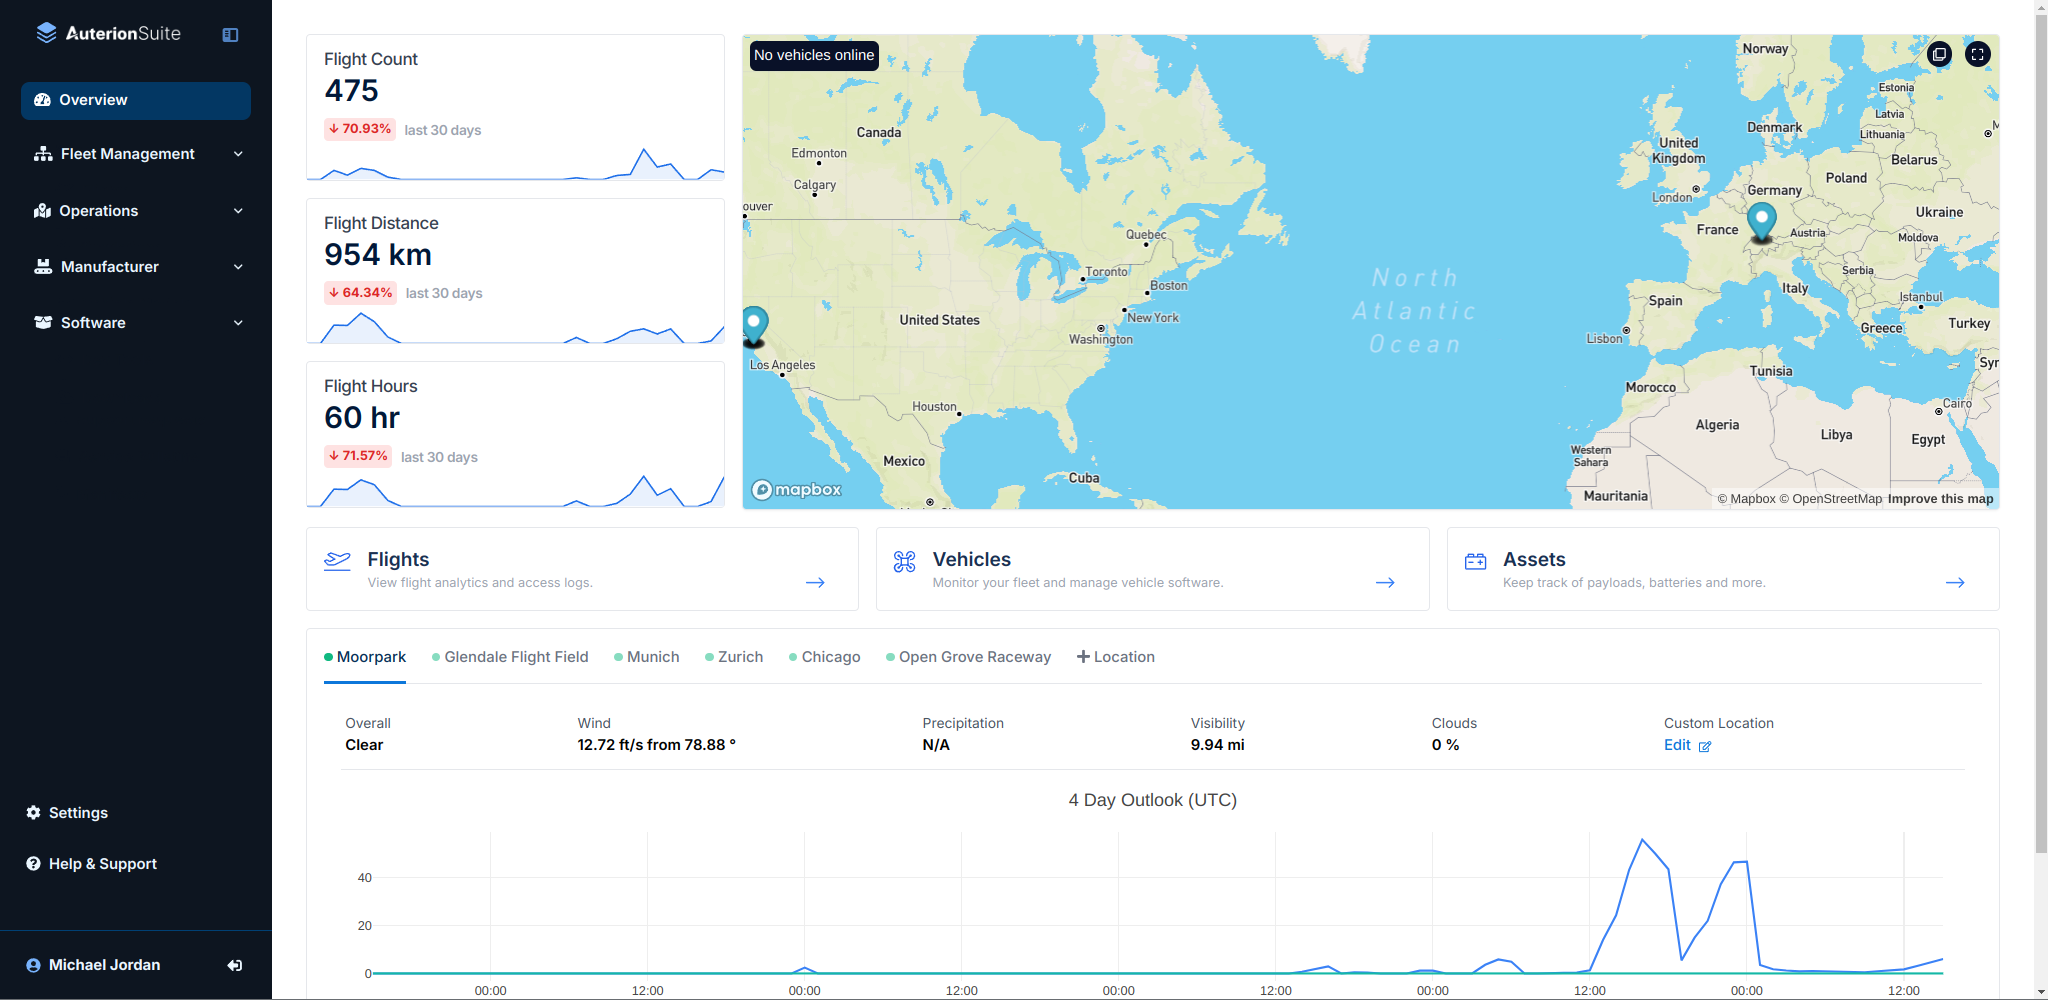Collapse the sidebar with the panel icon
Screen dimensions: 2048x1000
(x=230, y=35)
